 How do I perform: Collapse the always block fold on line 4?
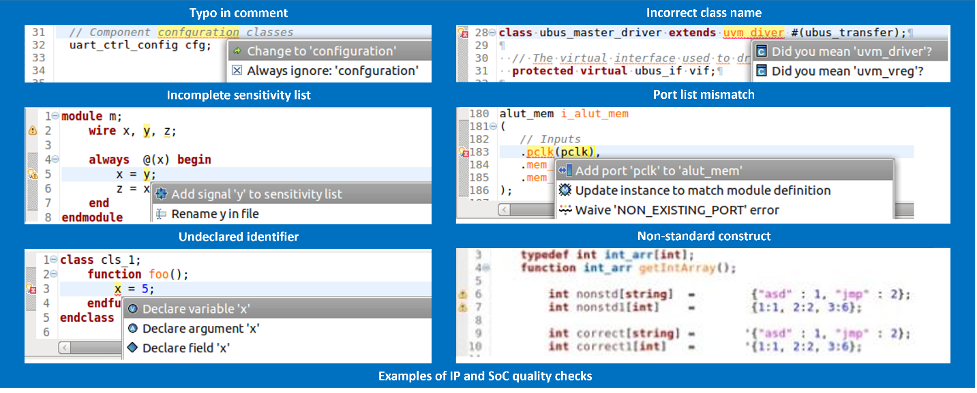[55, 160]
